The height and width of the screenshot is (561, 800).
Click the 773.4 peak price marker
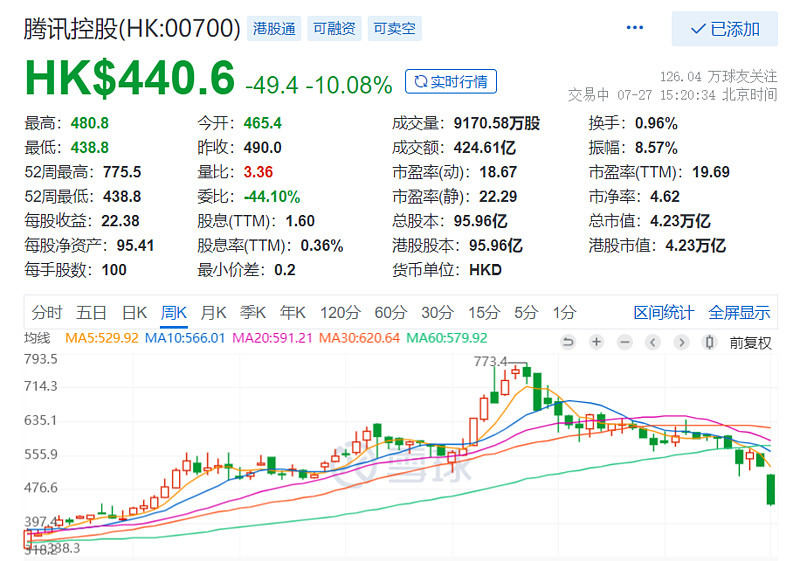[x=490, y=361]
